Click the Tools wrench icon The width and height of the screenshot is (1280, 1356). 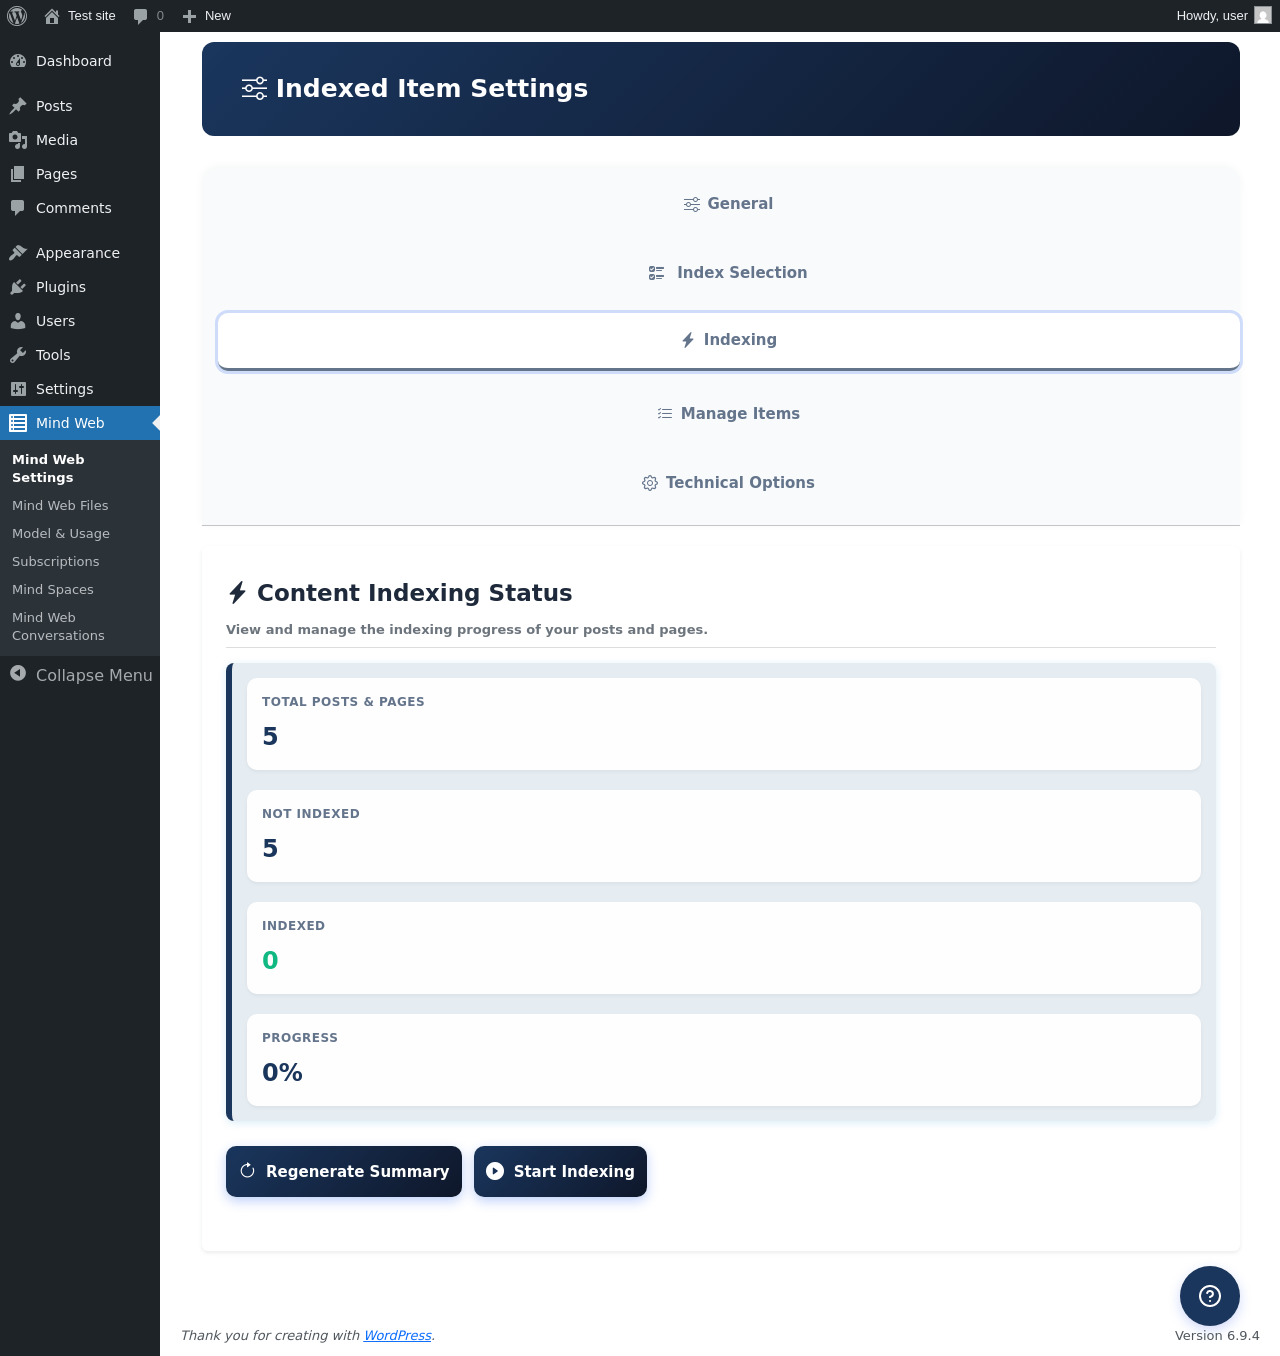(x=18, y=355)
